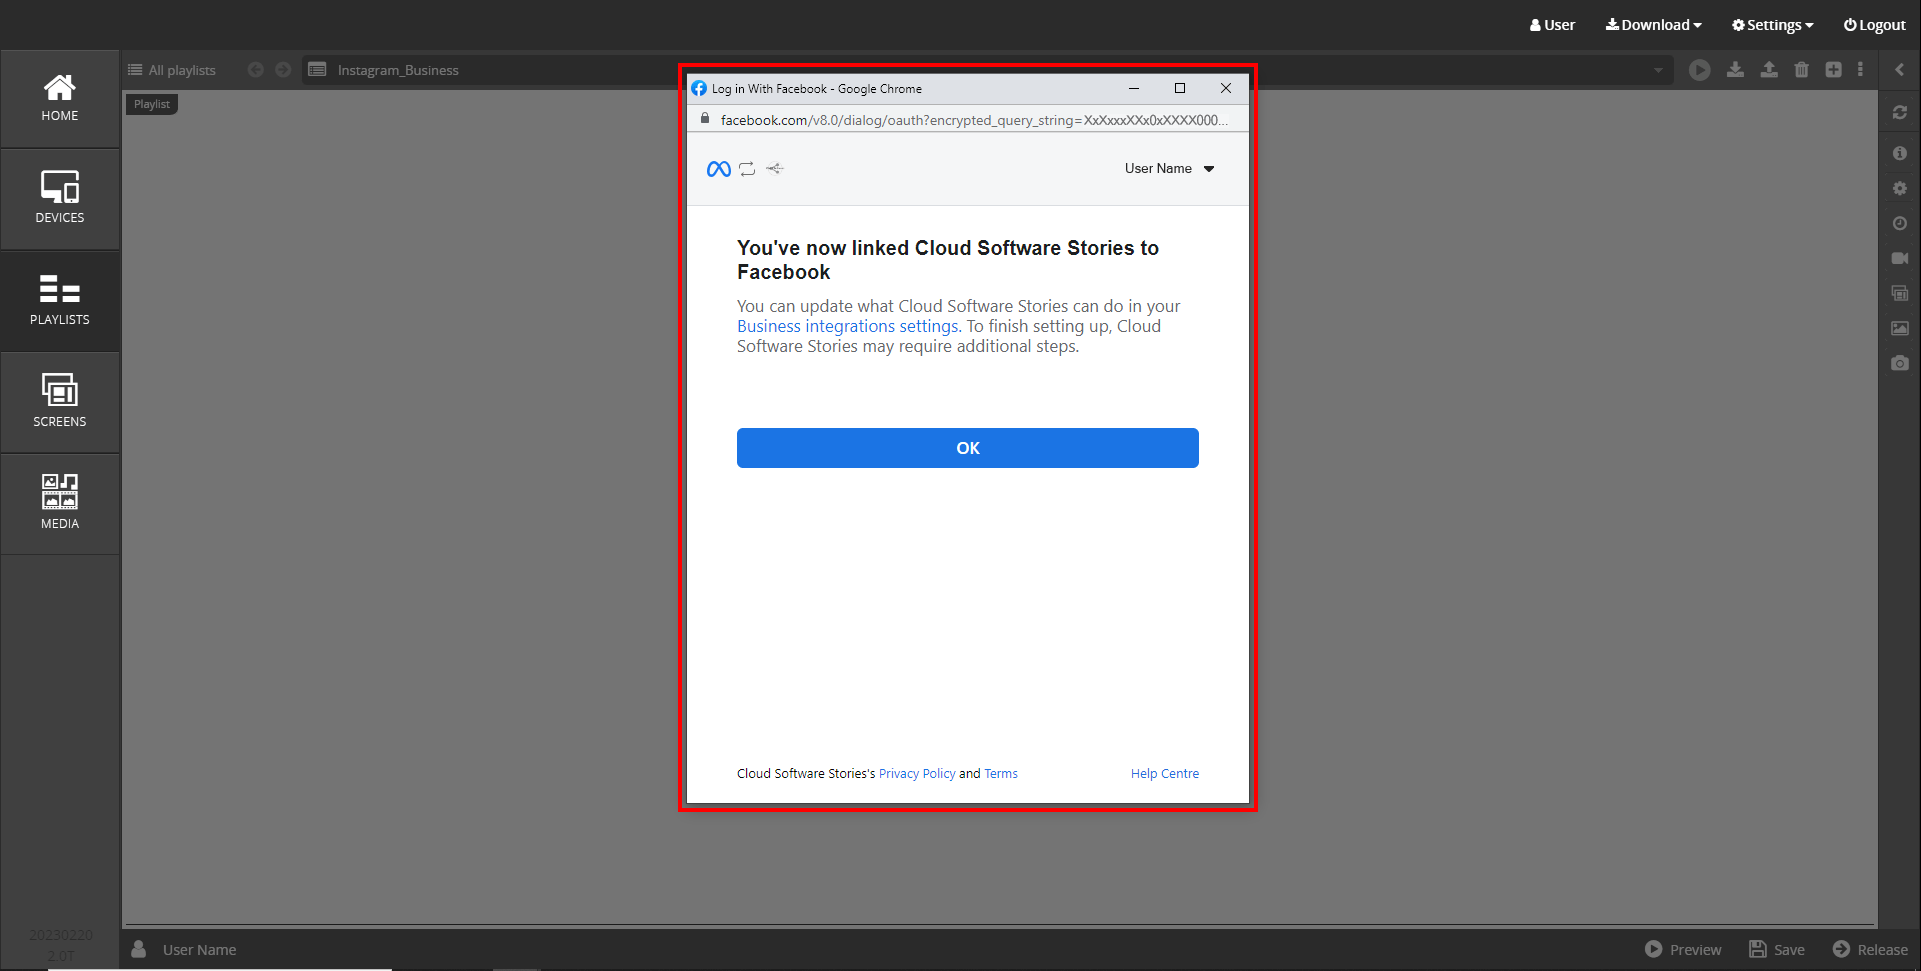Click the play icon in playlist toolbar
The width and height of the screenshot is (1921, 971).
(1700, 70)
